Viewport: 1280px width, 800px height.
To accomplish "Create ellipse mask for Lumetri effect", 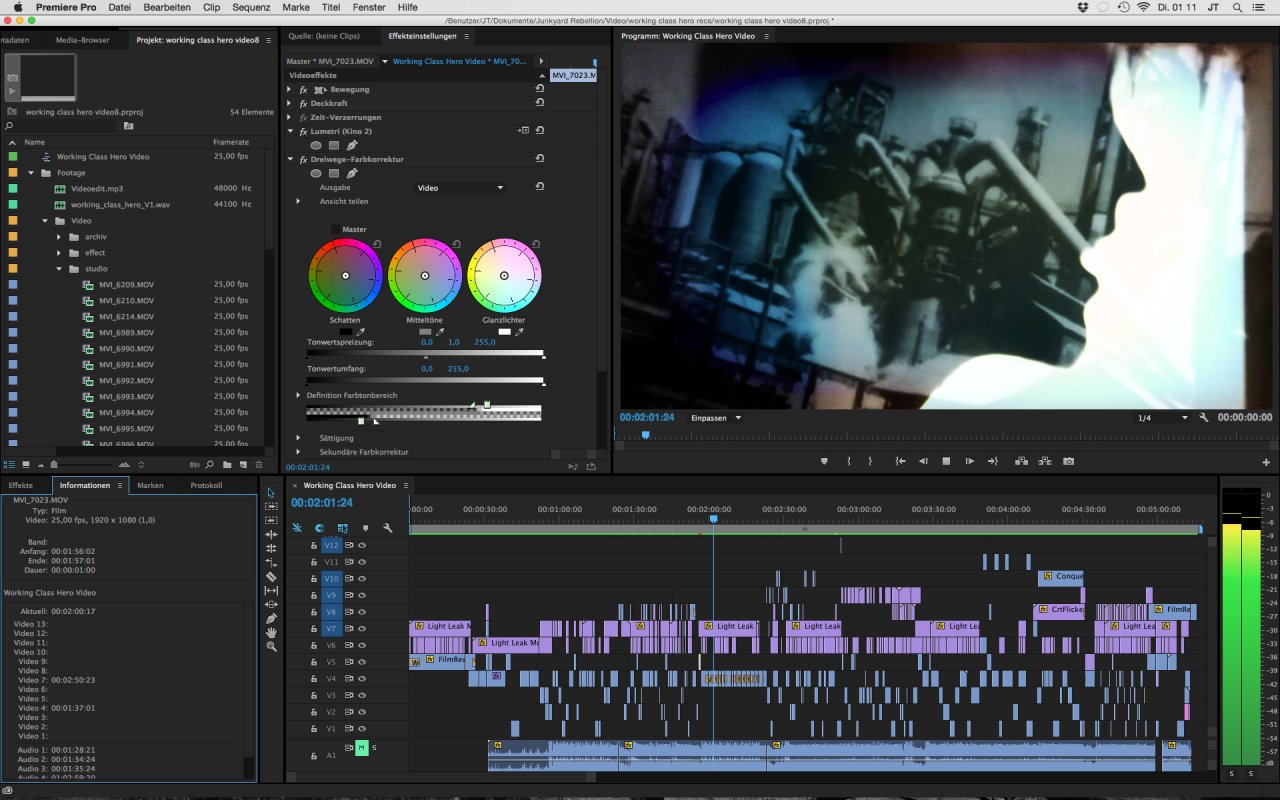I will click(x=316, y=145).
